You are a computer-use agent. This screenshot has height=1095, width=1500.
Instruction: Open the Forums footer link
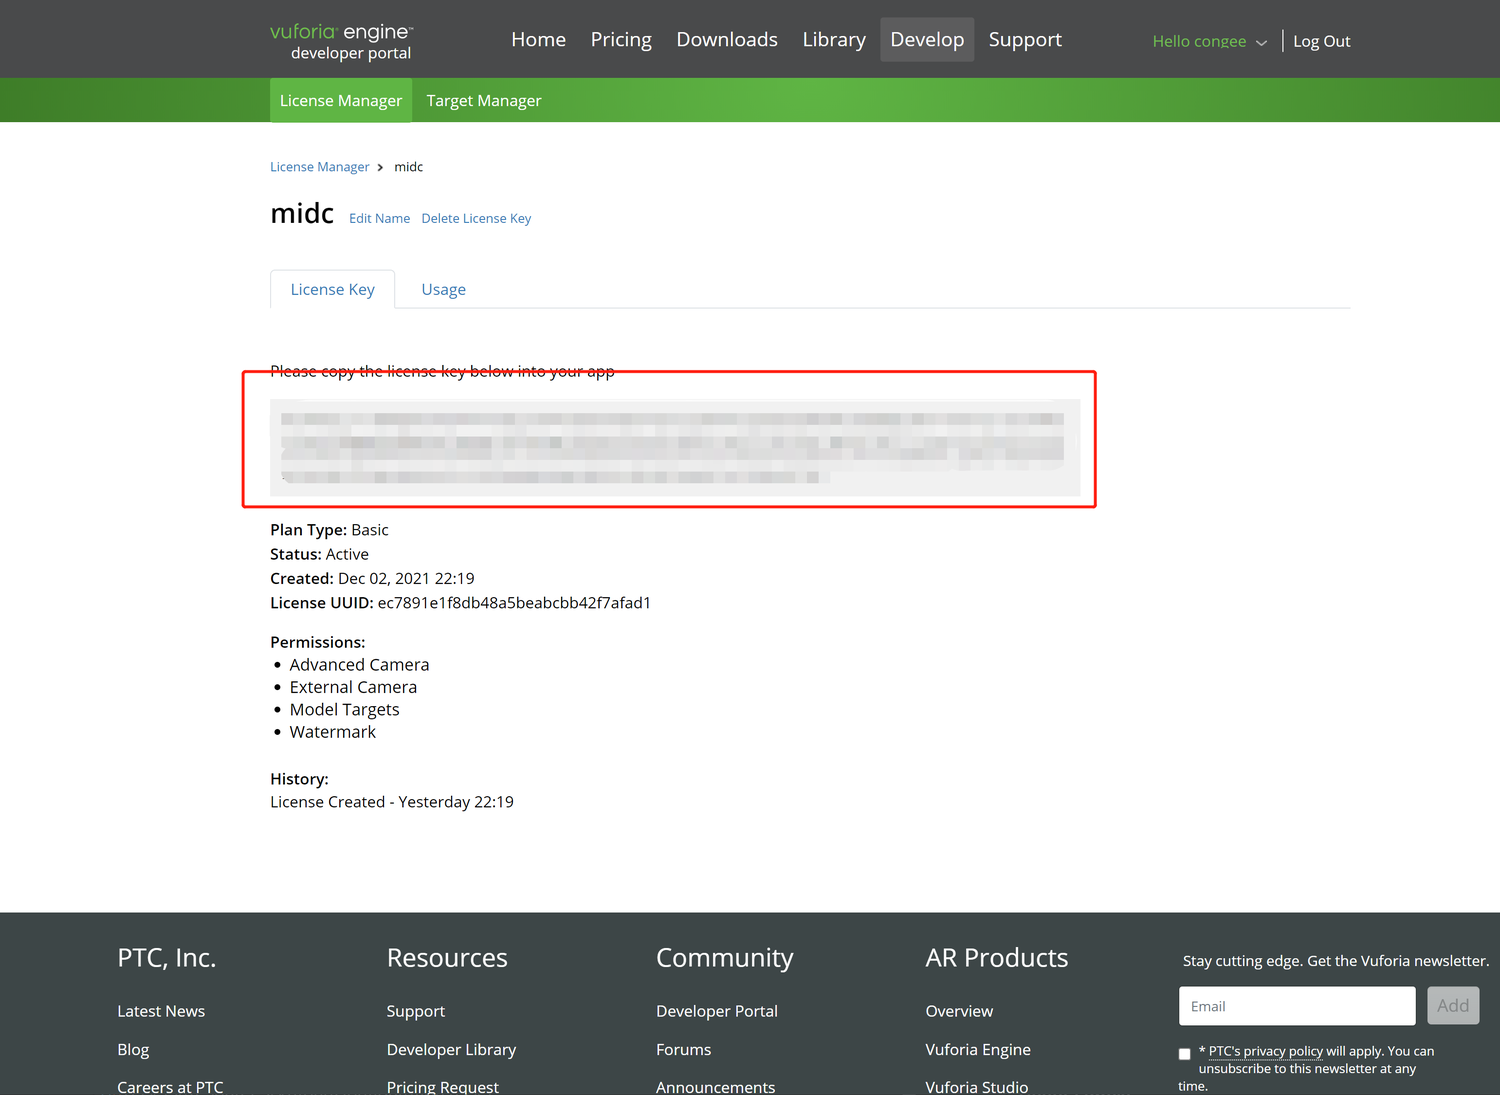tap(684, 1050)
